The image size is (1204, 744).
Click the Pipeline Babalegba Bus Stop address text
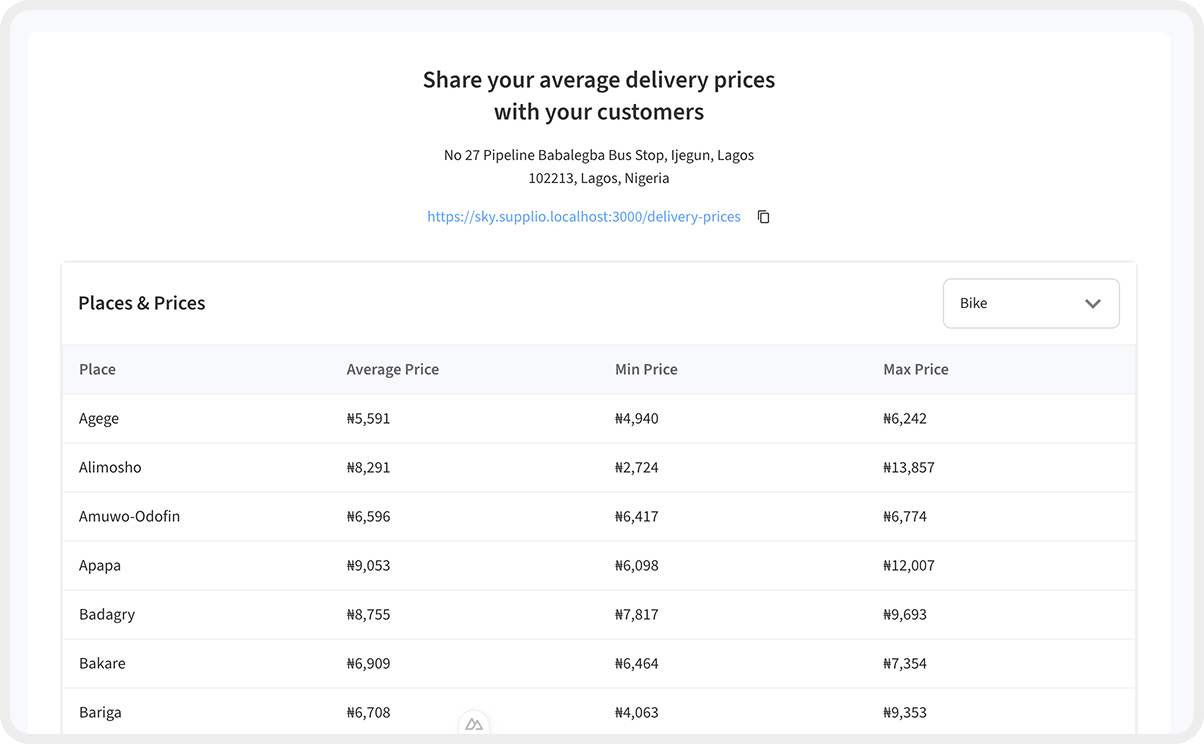click(598, 156)
